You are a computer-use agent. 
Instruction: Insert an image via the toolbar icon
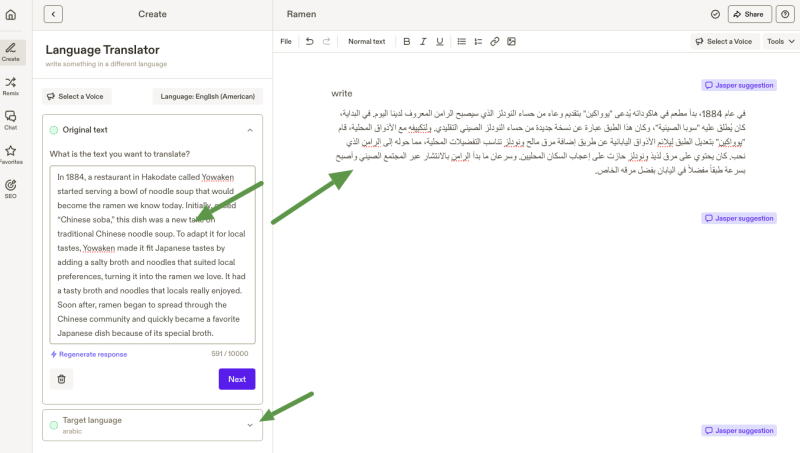pos(511,41)
